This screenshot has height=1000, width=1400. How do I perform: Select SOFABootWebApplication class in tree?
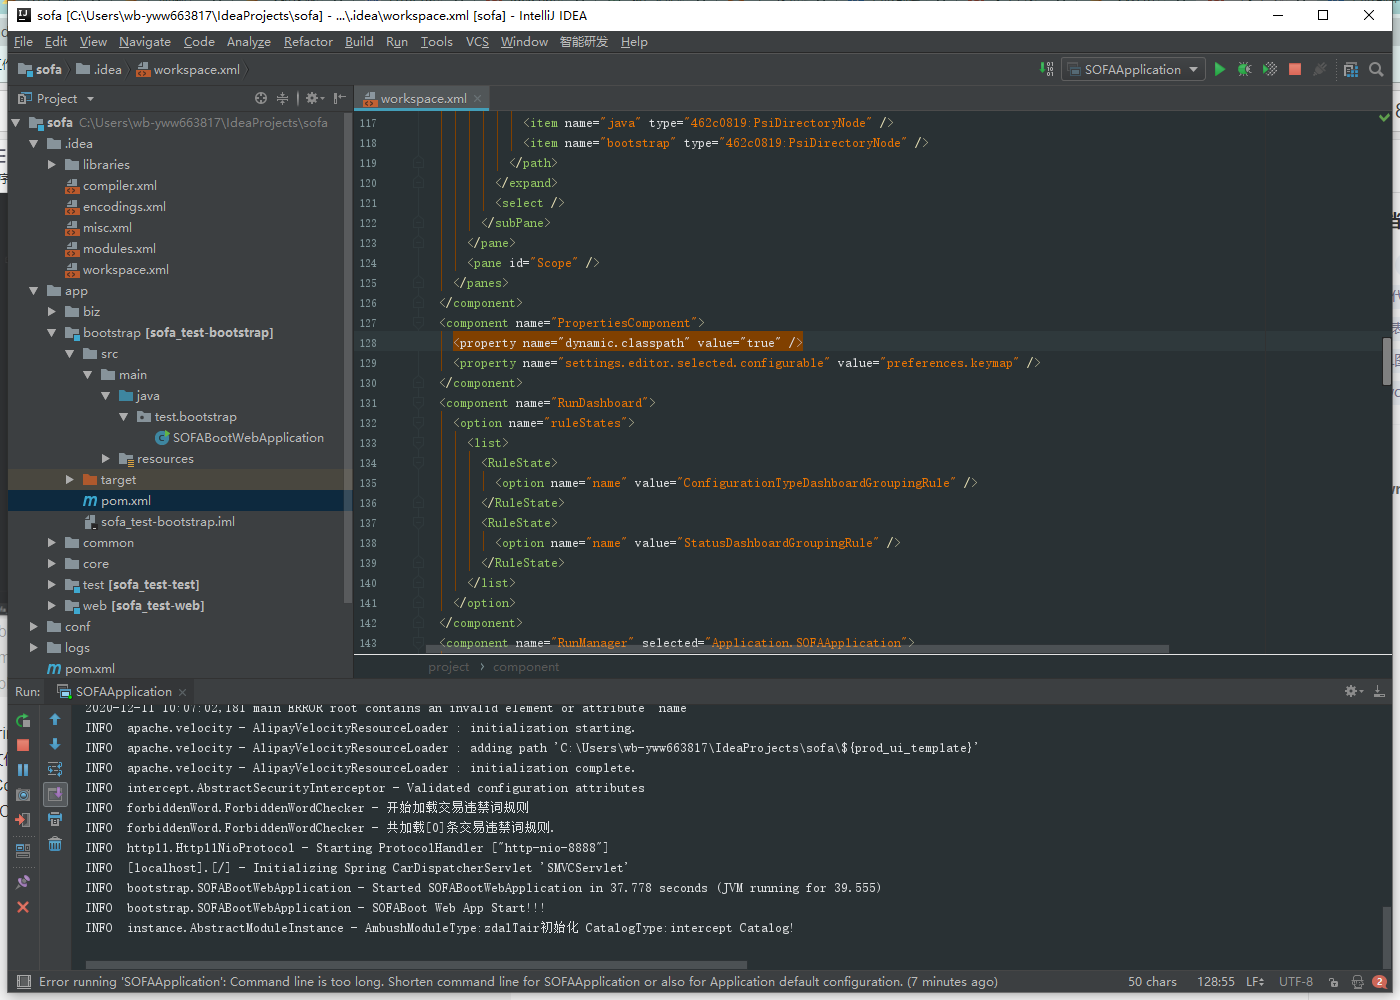pos(239,437)
